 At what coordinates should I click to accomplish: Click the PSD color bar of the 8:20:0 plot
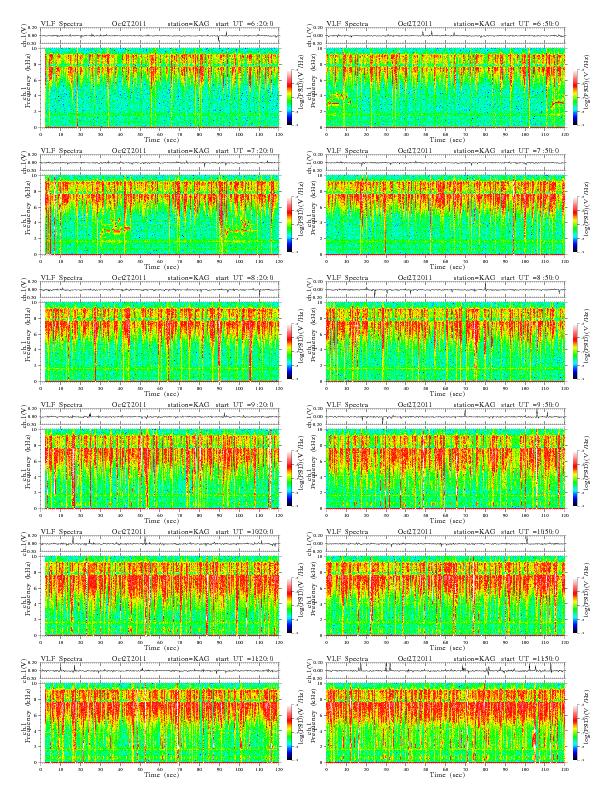[x=289, y=351]
